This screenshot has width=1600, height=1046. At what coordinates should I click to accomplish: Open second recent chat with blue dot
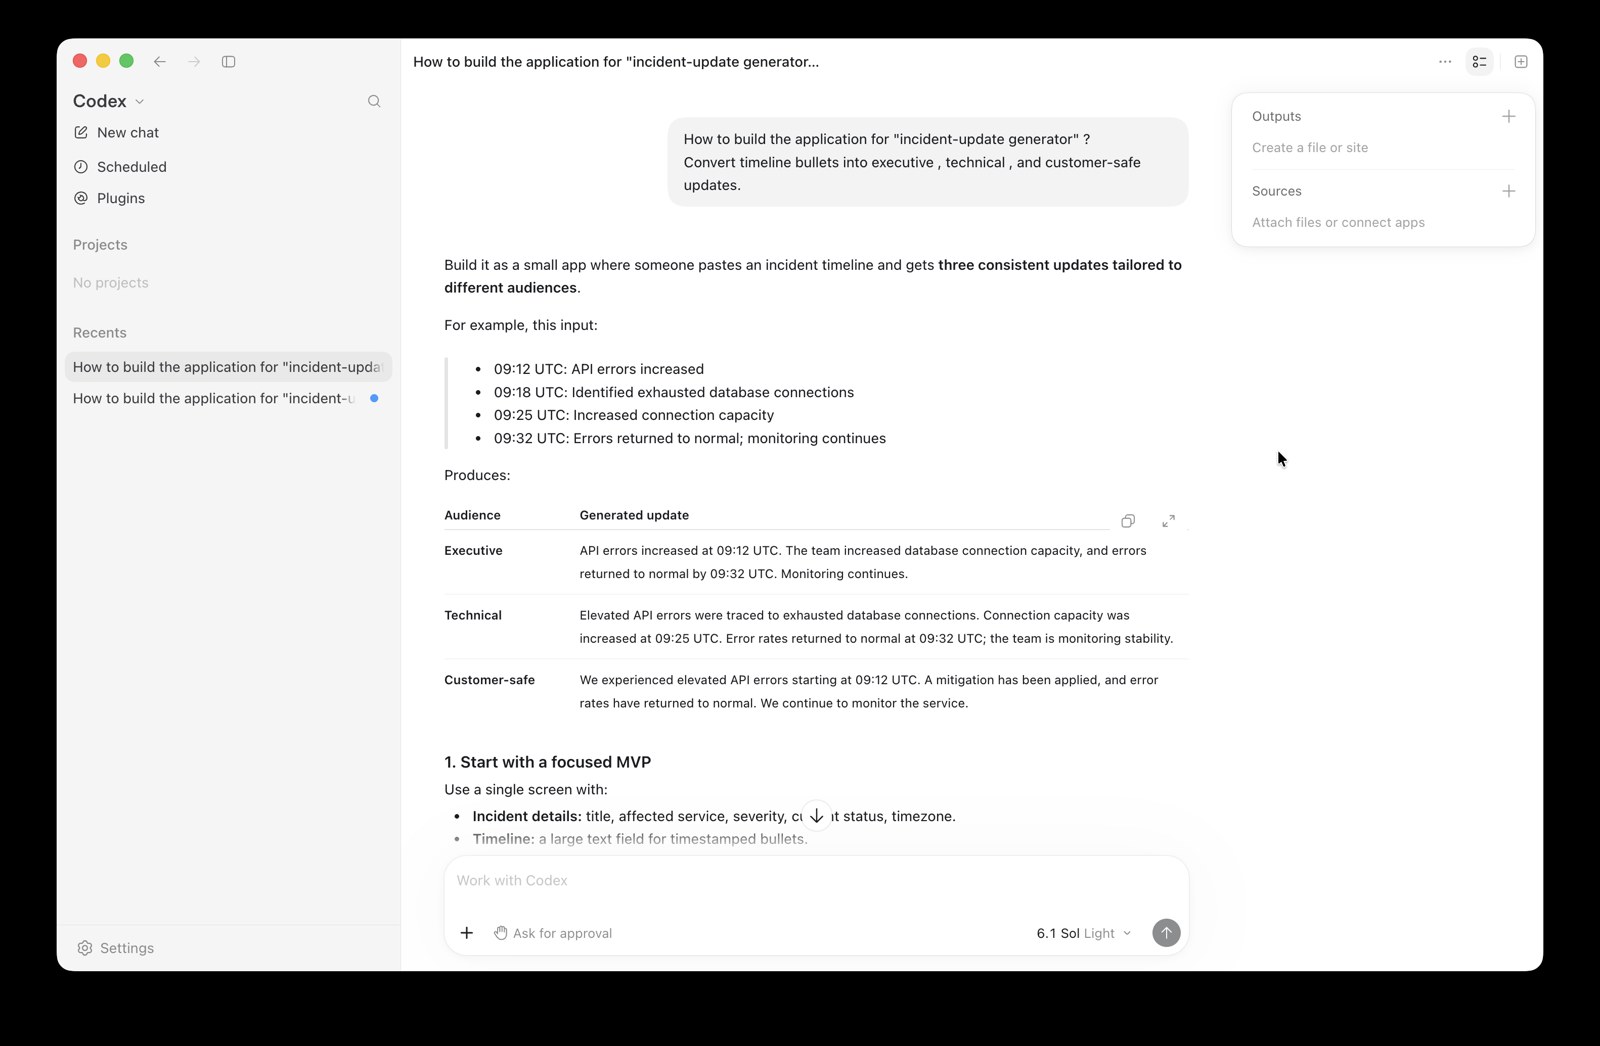(x=228, y=398)
